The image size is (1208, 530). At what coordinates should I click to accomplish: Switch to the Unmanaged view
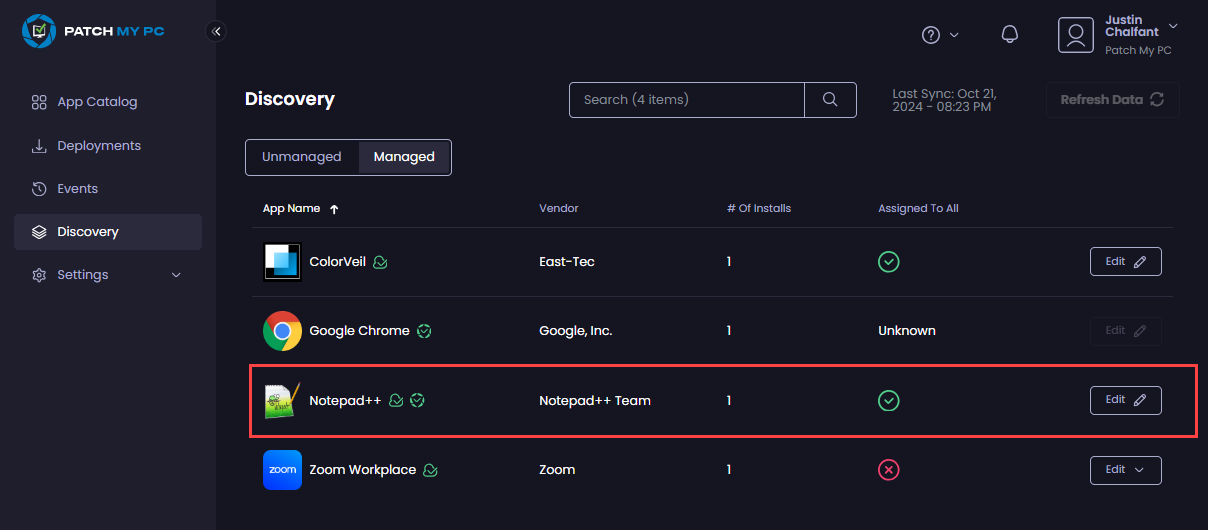(302, 157)
